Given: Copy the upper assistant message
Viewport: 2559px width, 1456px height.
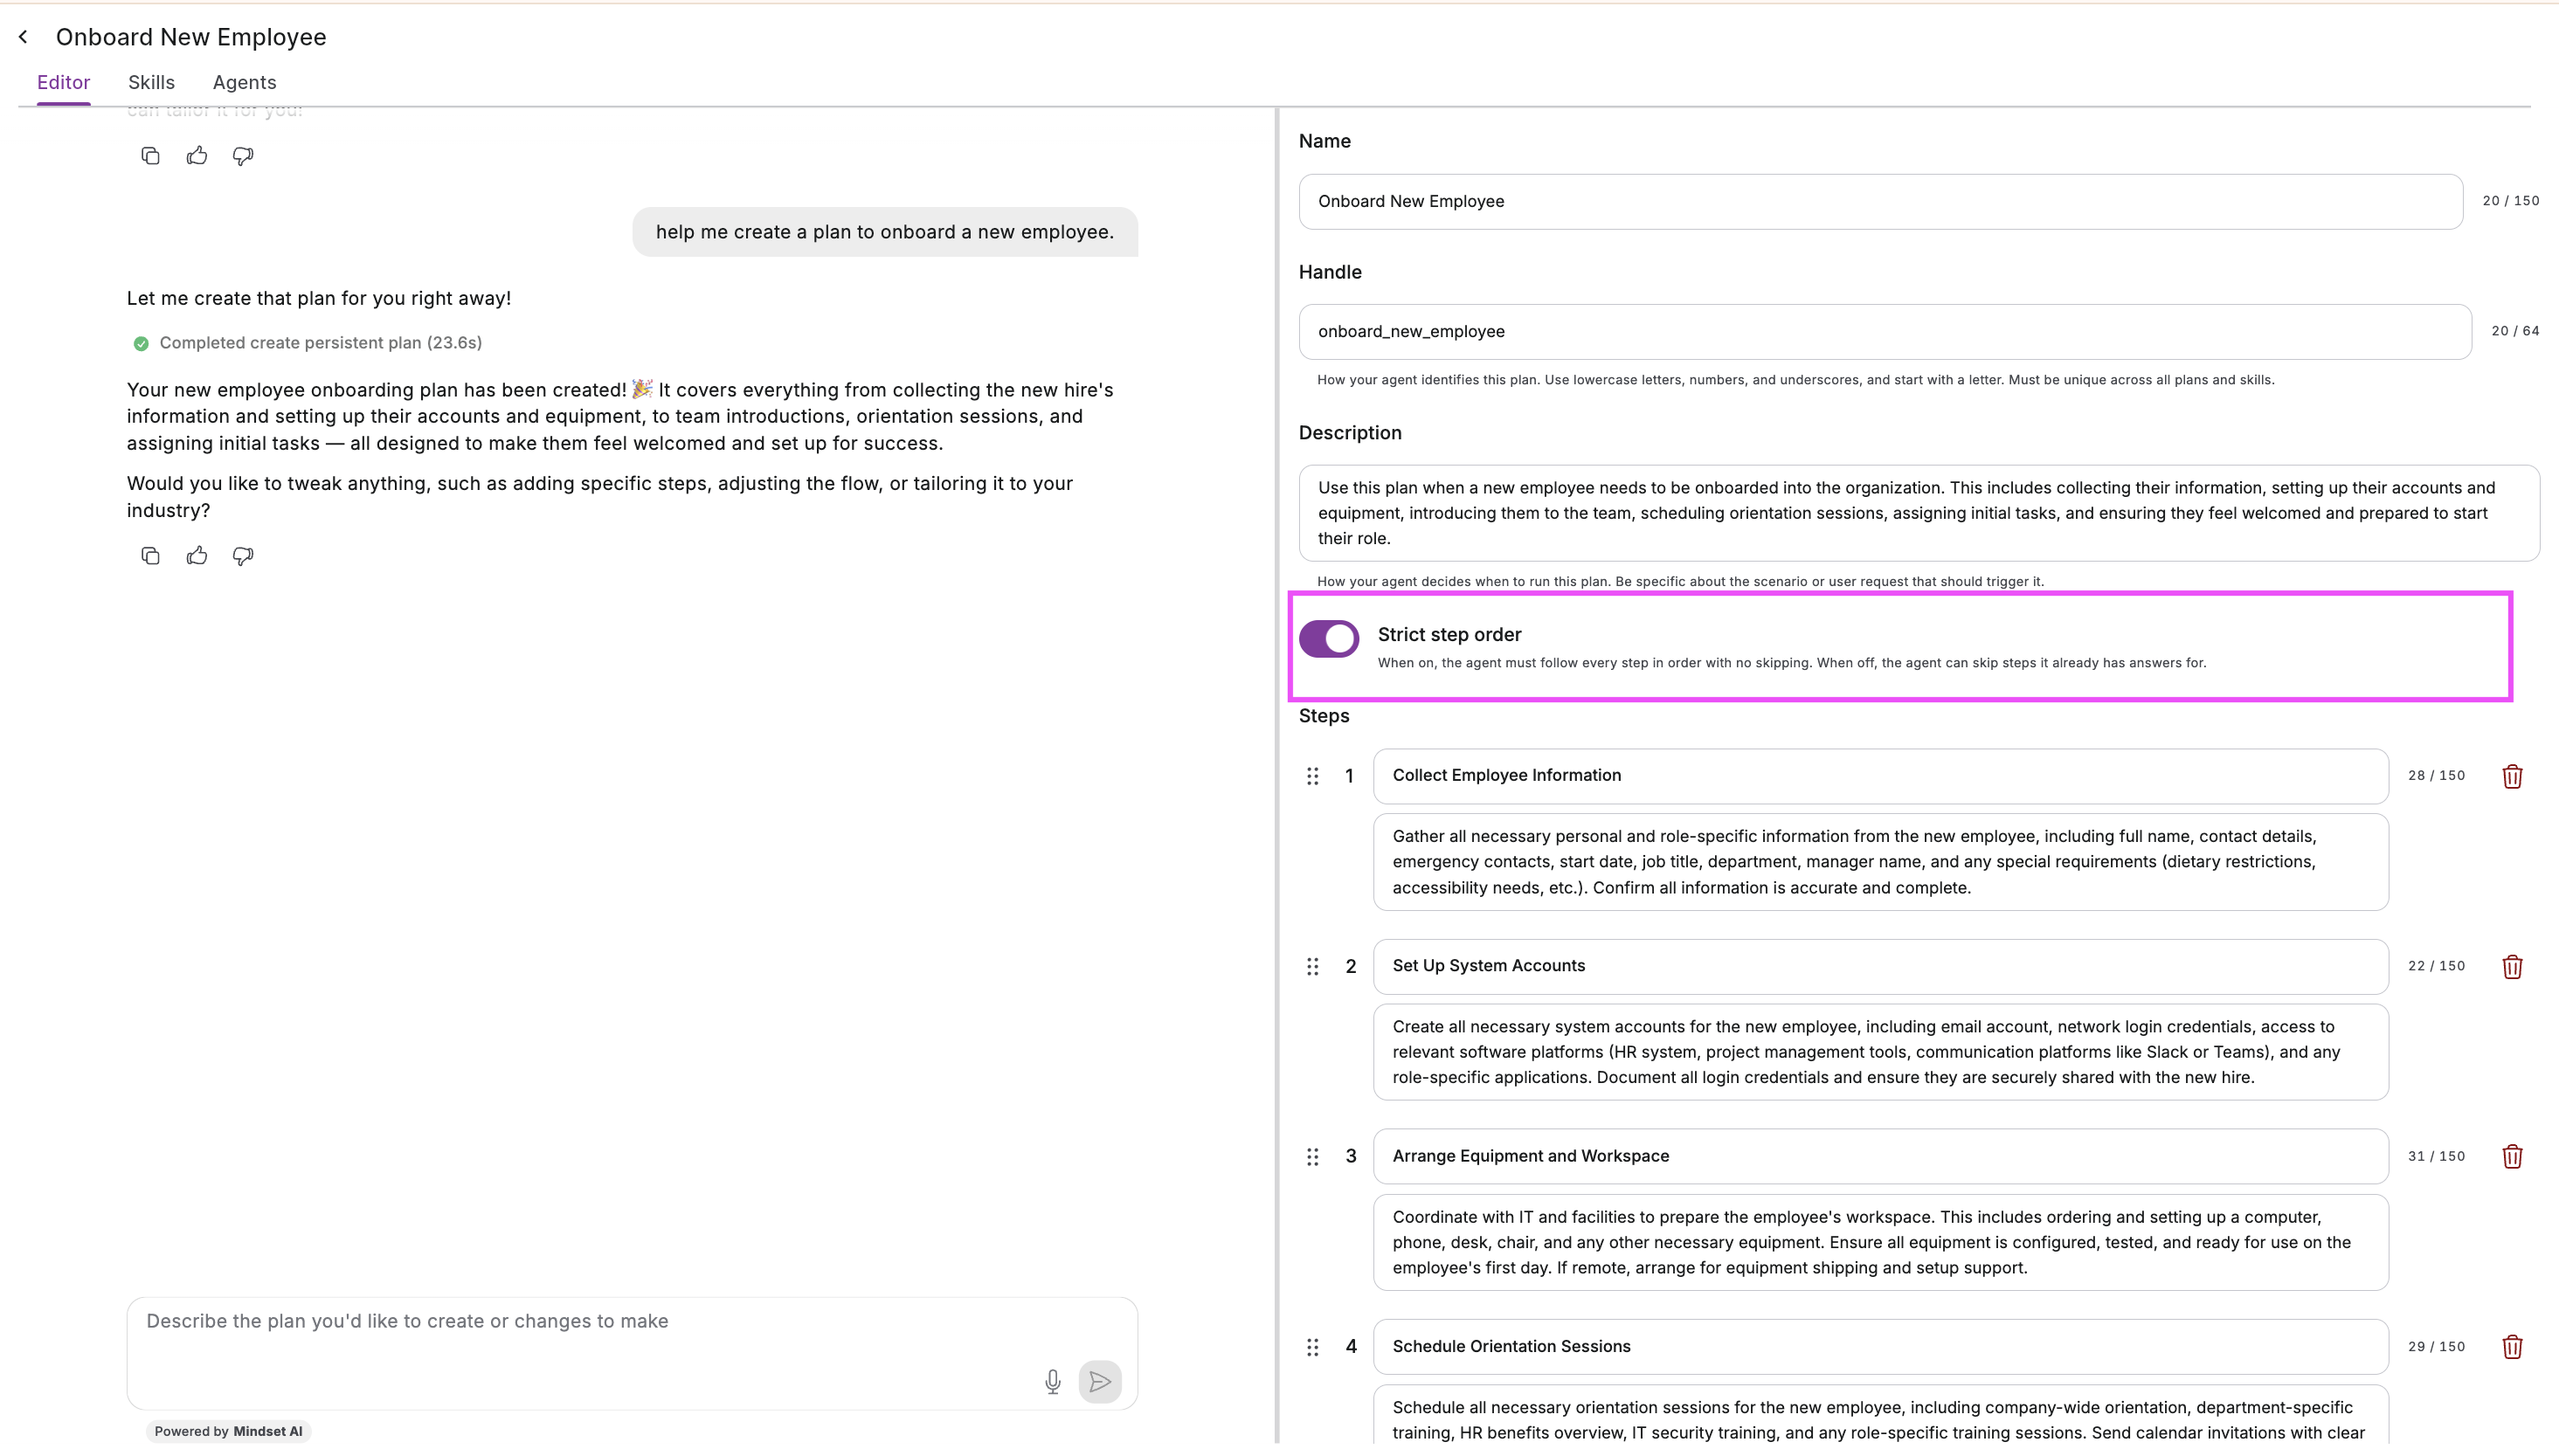Looking at the screenshot, I should tap(150, 156).
